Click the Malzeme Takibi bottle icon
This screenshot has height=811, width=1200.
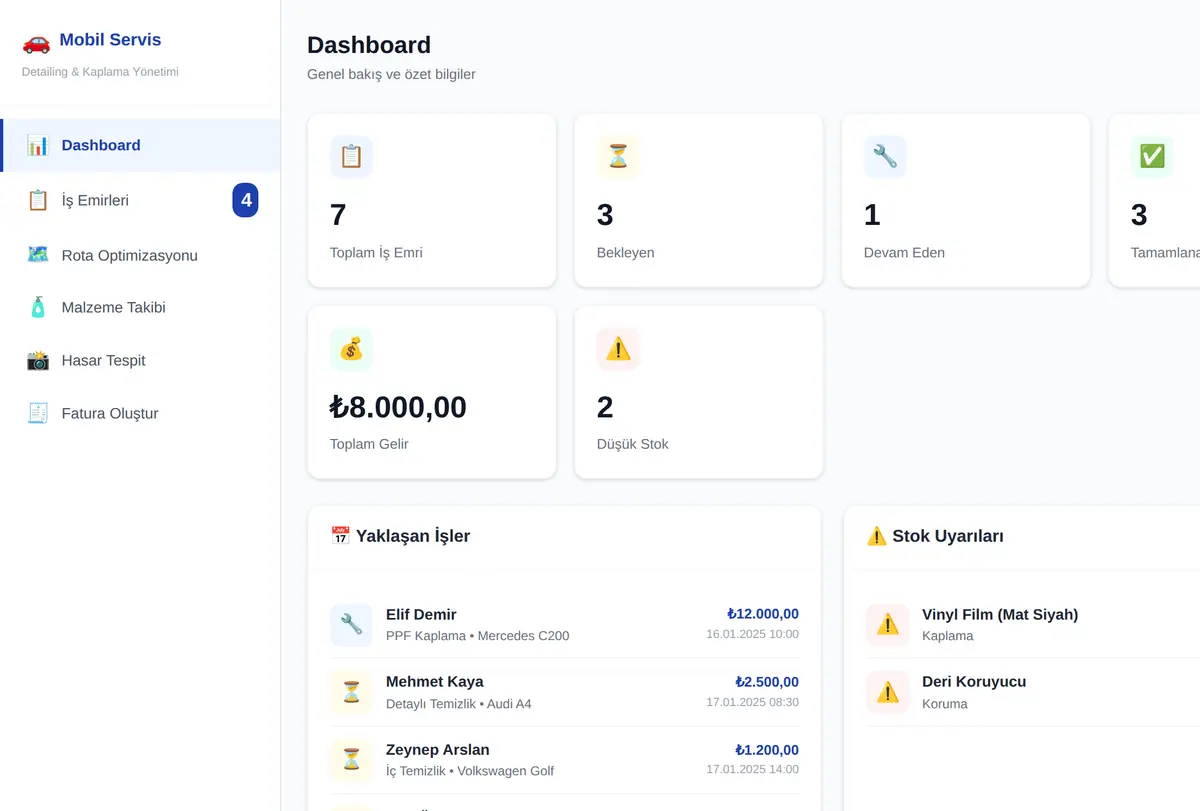pyautogui.click(x=38, y=307)
